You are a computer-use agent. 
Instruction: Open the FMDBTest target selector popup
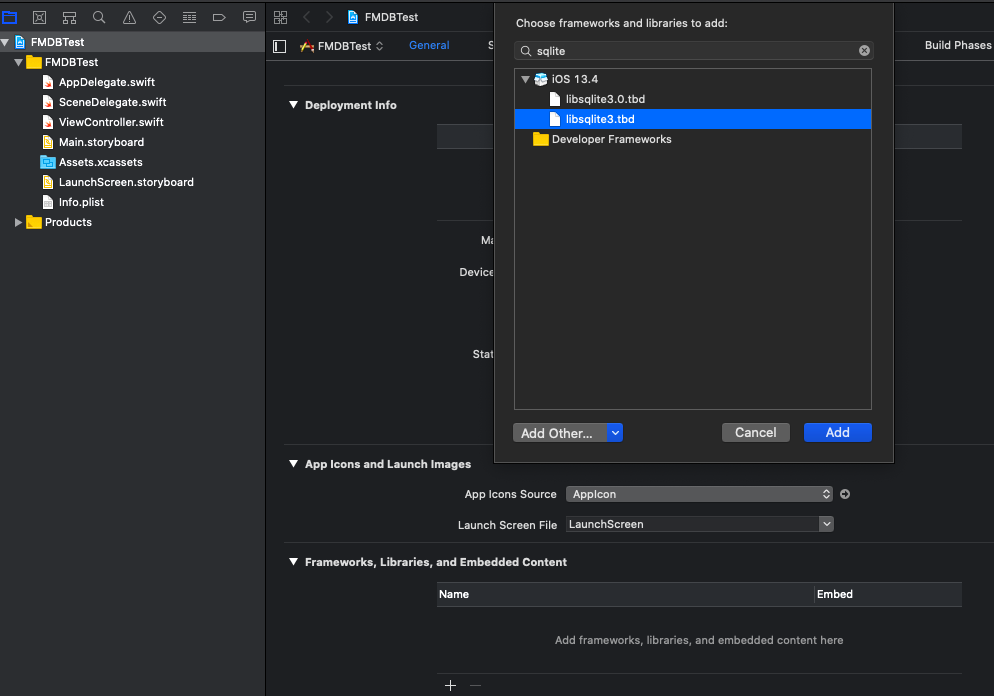[342, 46]
